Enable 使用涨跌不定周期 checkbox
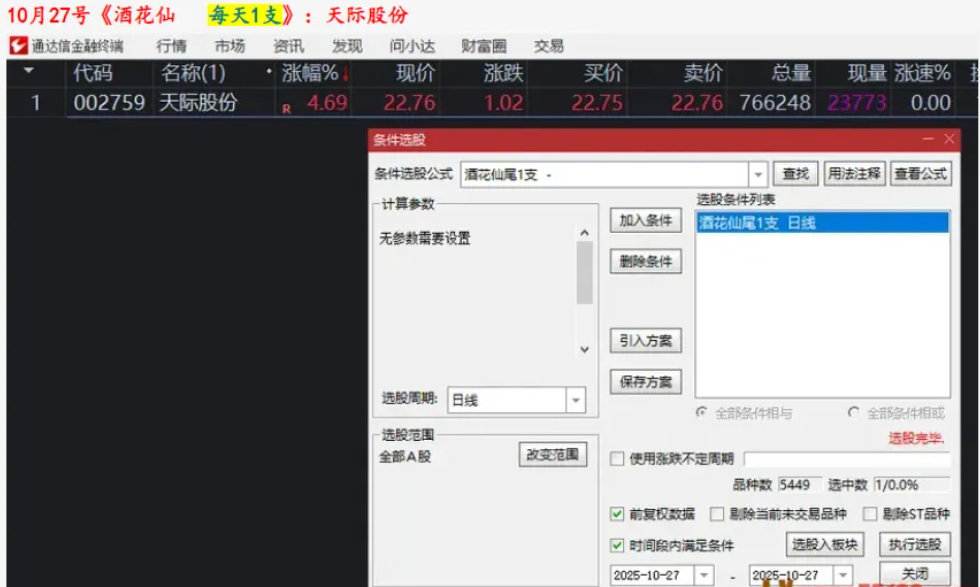980x587 pixels. pos(618,459)
